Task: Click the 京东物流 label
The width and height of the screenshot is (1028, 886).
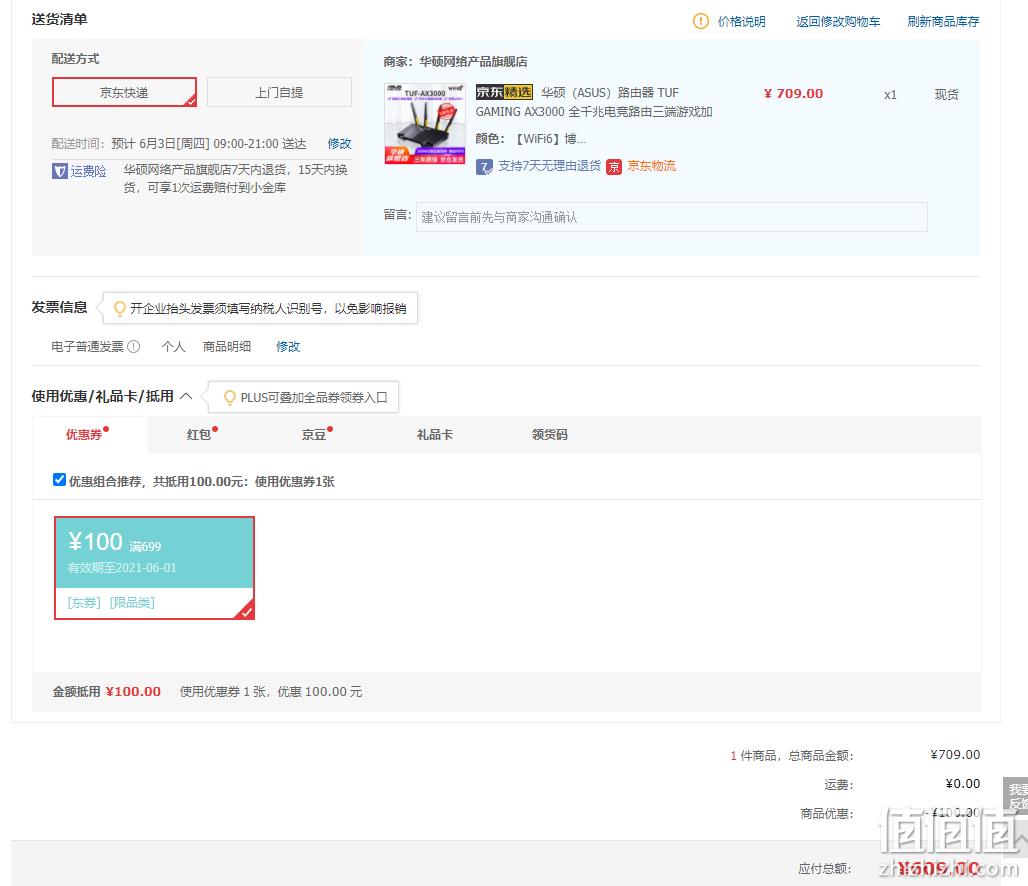Action: (651, 166)
